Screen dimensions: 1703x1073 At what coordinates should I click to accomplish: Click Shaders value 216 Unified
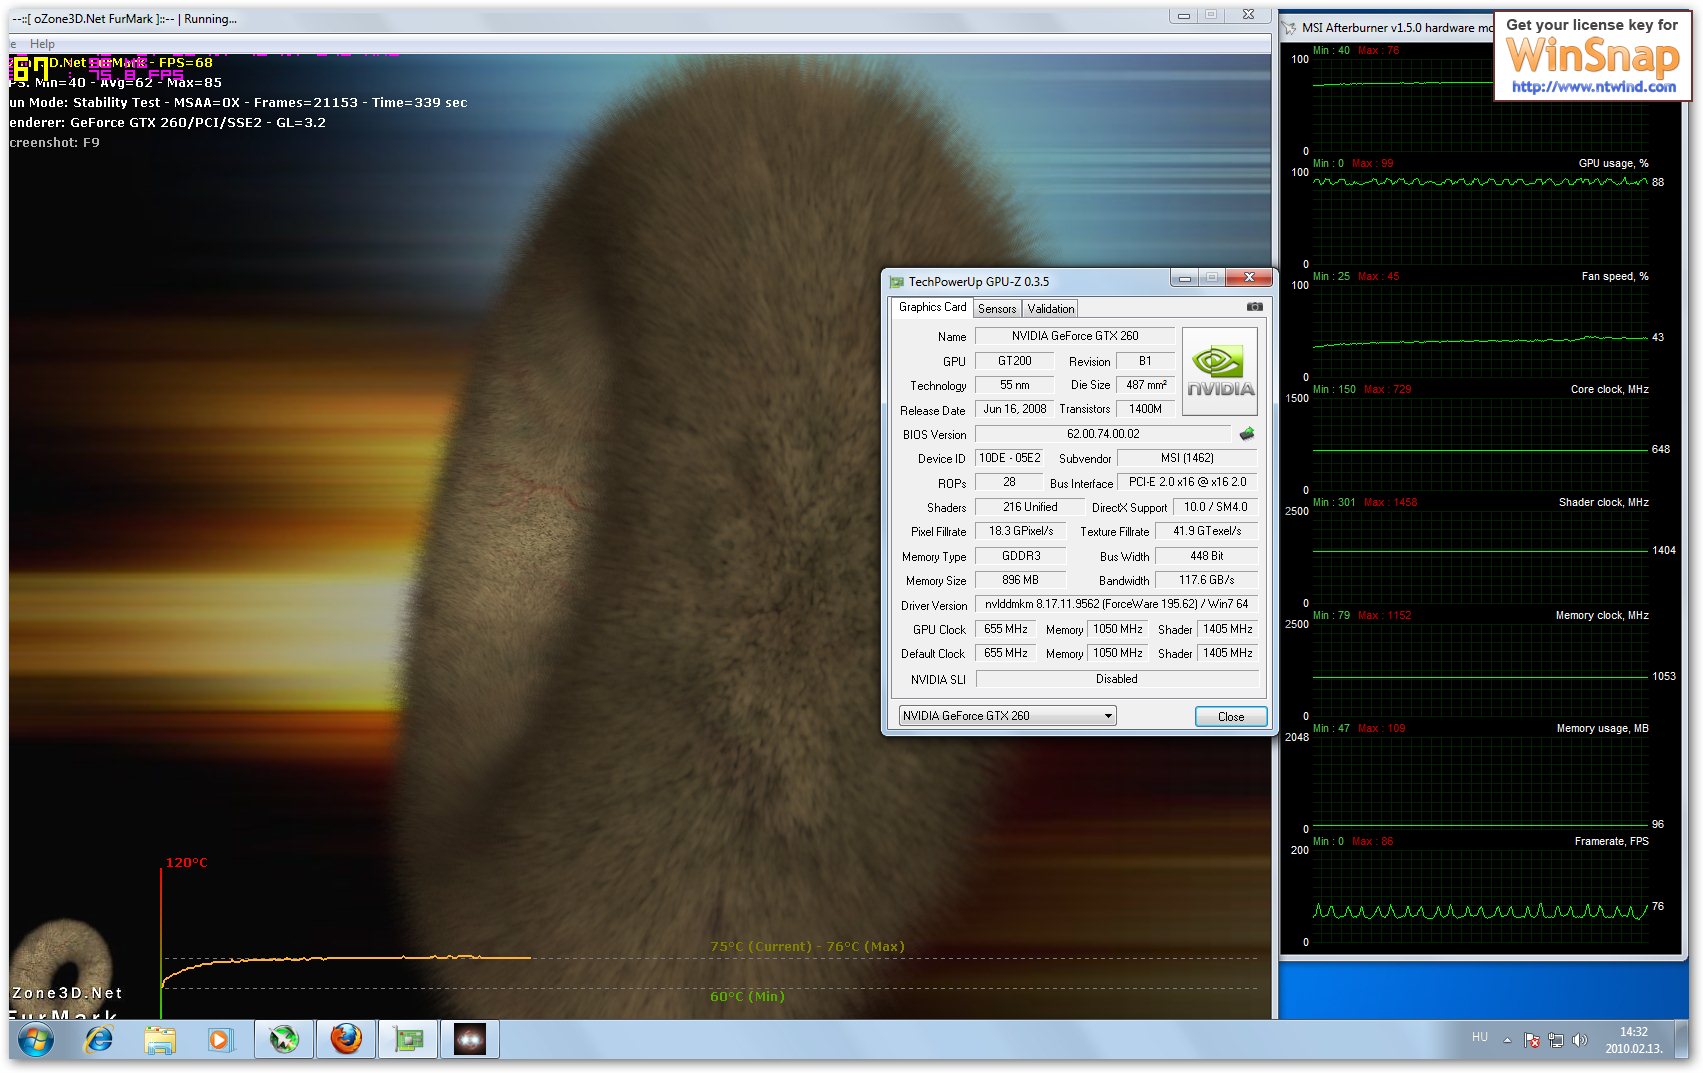click(1030, 507)
